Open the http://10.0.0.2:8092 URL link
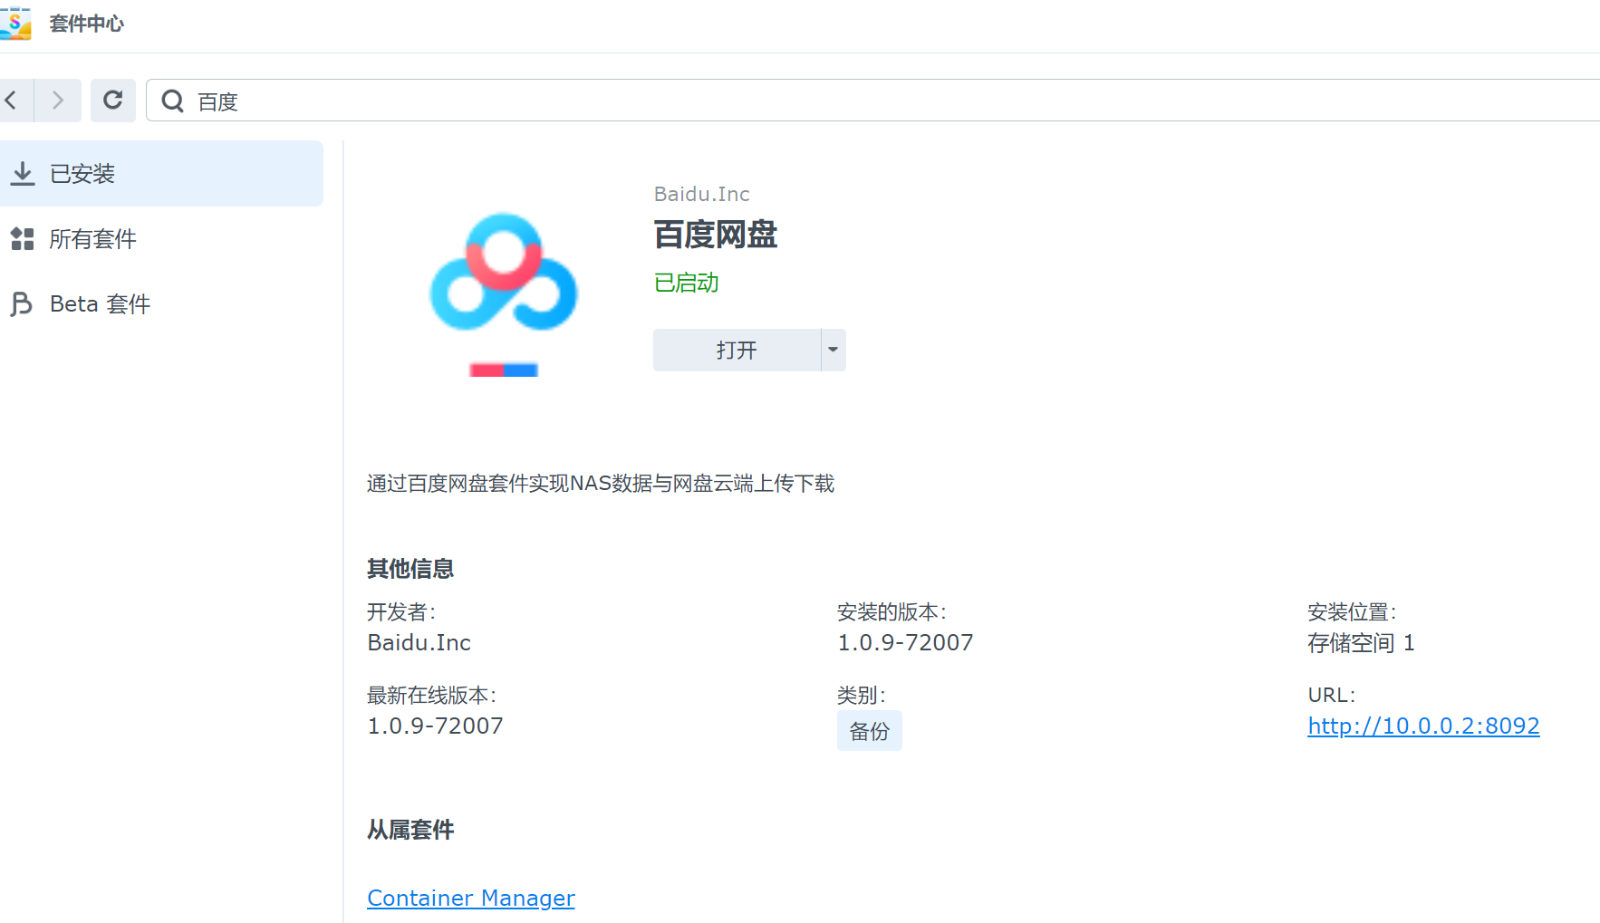Image resolution: width=1600 pixels, height=923 pixels. 1423,726
